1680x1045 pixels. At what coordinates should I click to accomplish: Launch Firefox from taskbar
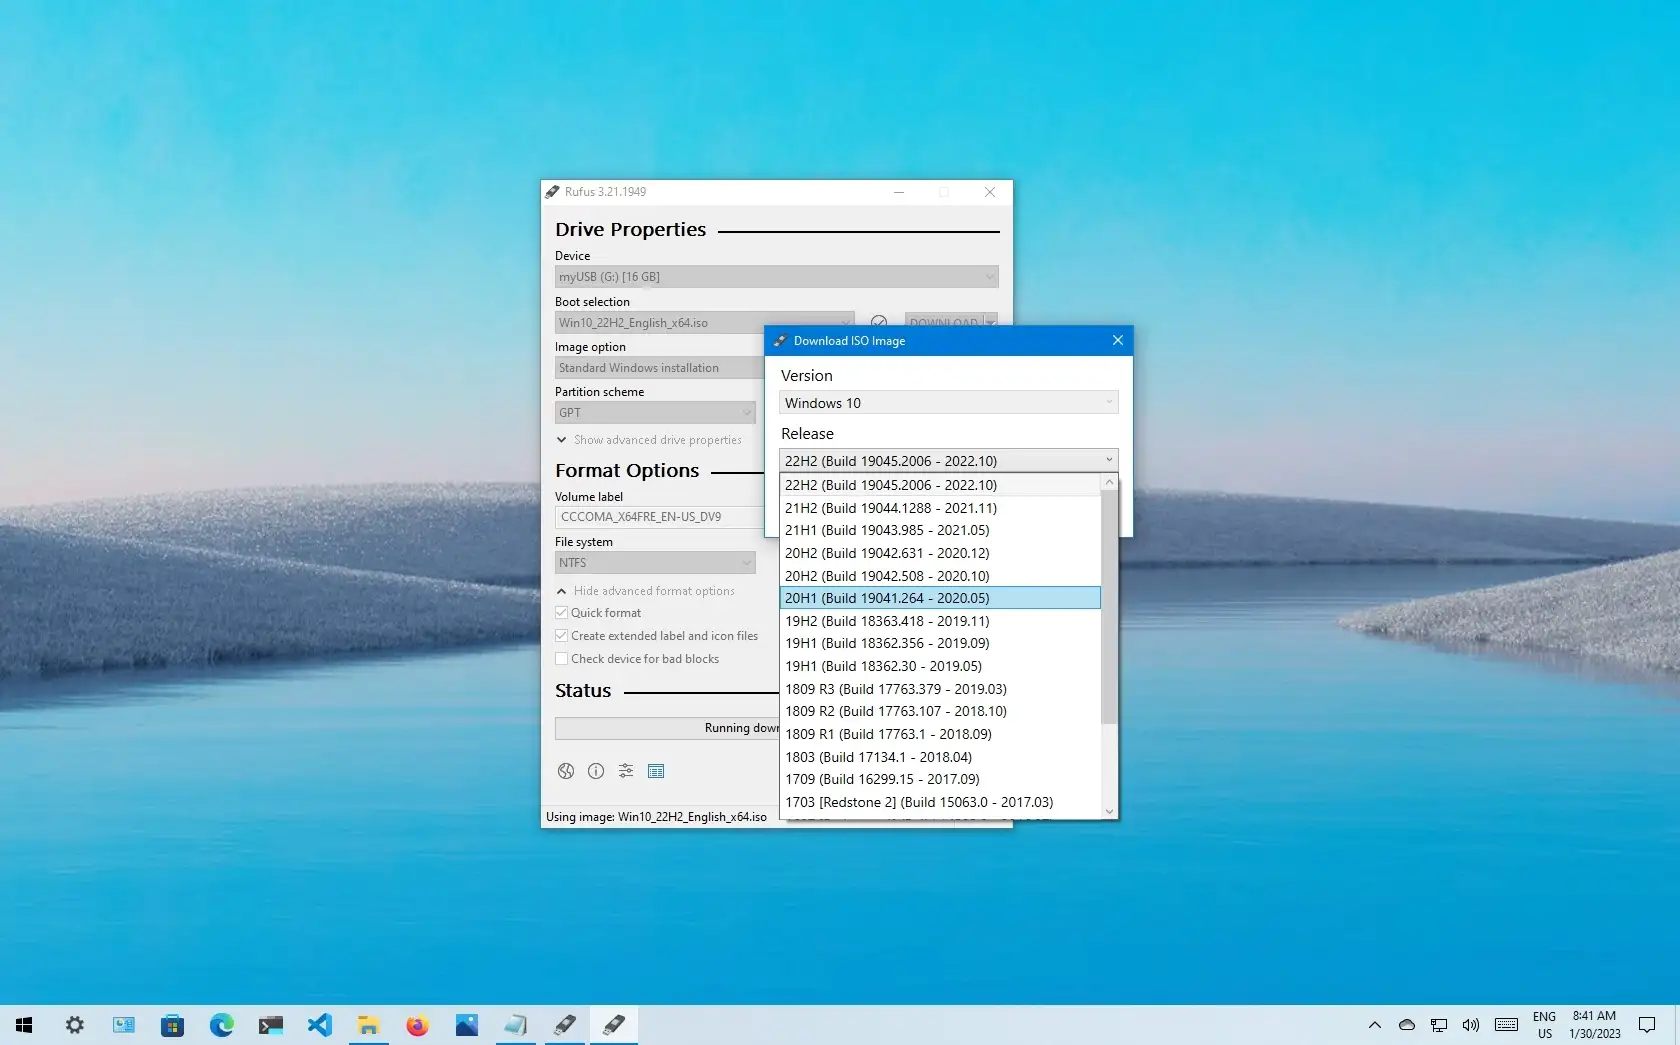(417, 1025)
